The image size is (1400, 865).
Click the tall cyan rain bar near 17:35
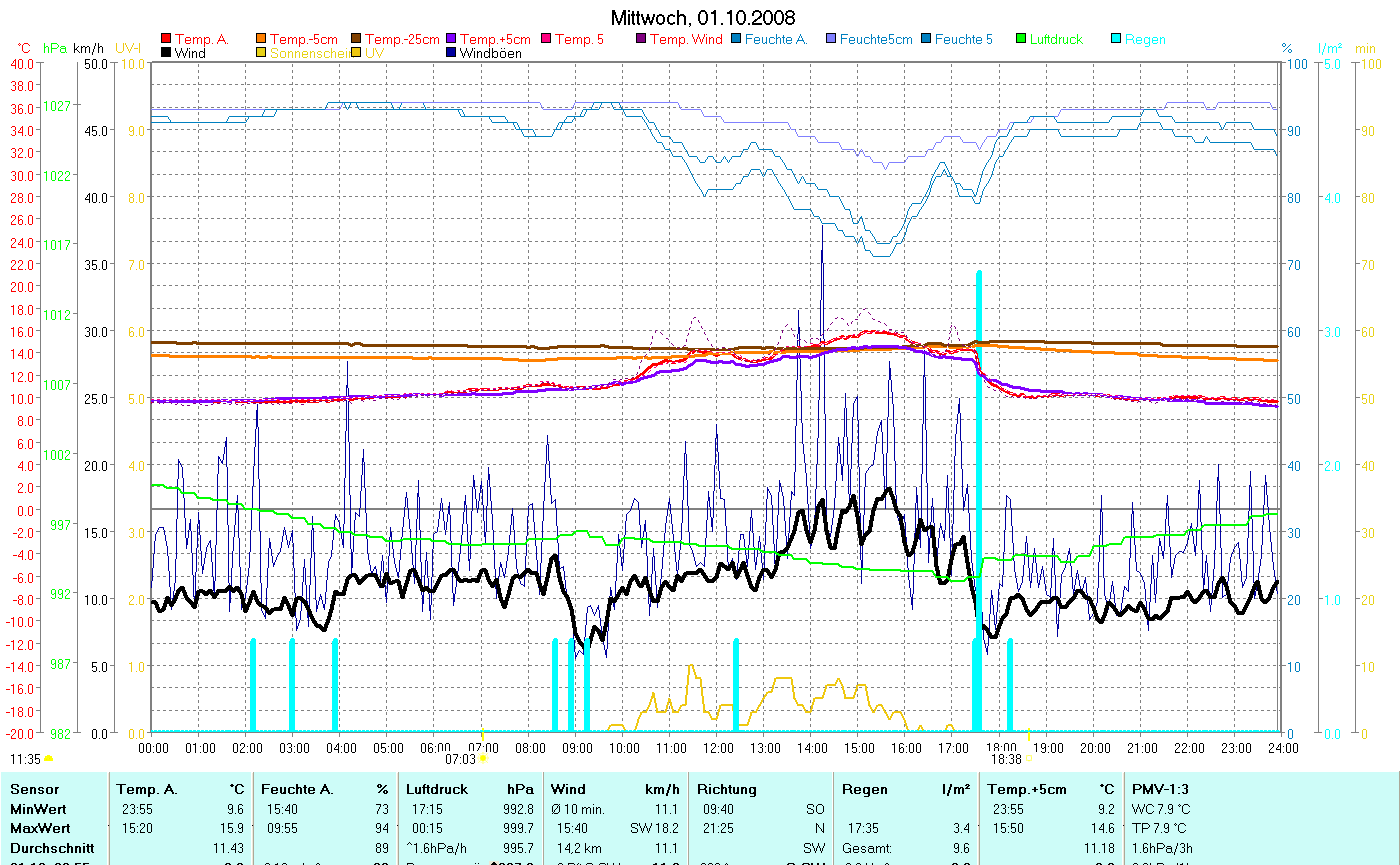[978, 500]
